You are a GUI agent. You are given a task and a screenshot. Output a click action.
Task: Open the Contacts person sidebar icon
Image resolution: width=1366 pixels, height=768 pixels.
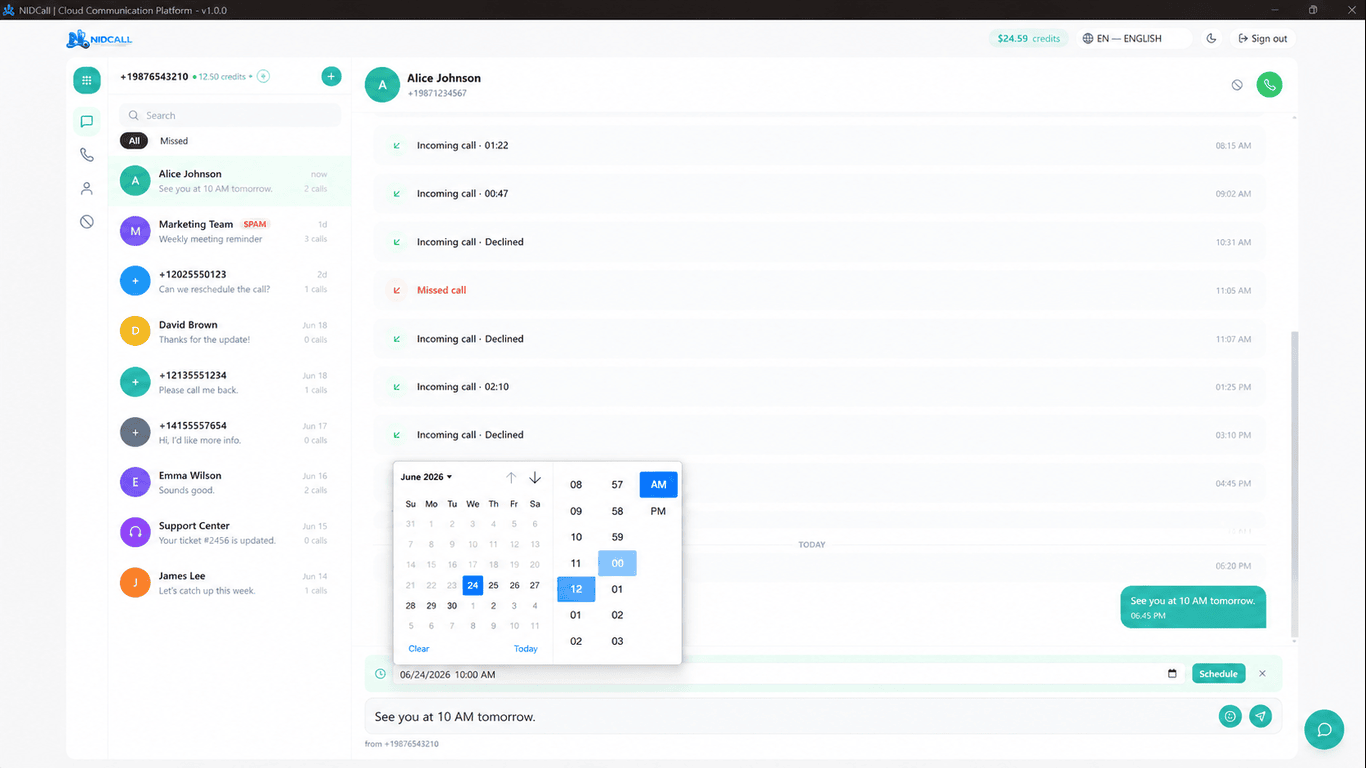pyautogui.click(x=87, y=188)
